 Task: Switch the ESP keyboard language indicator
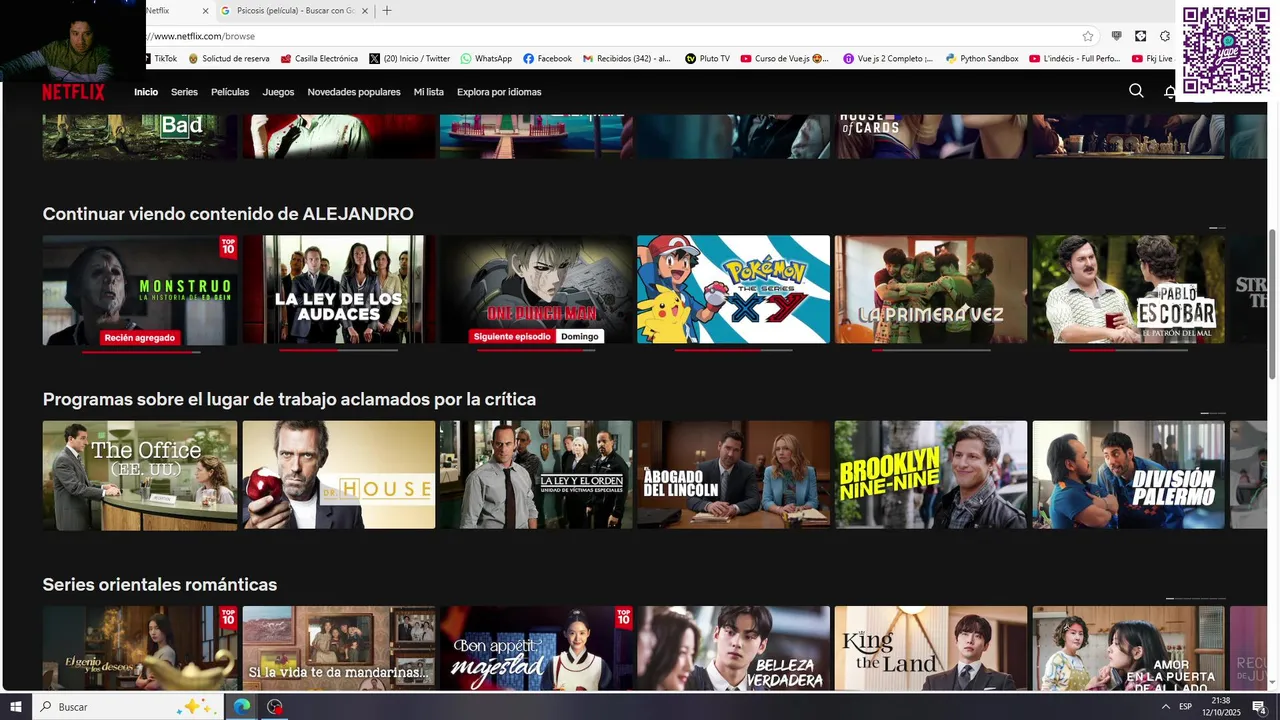click(1185, 707)
